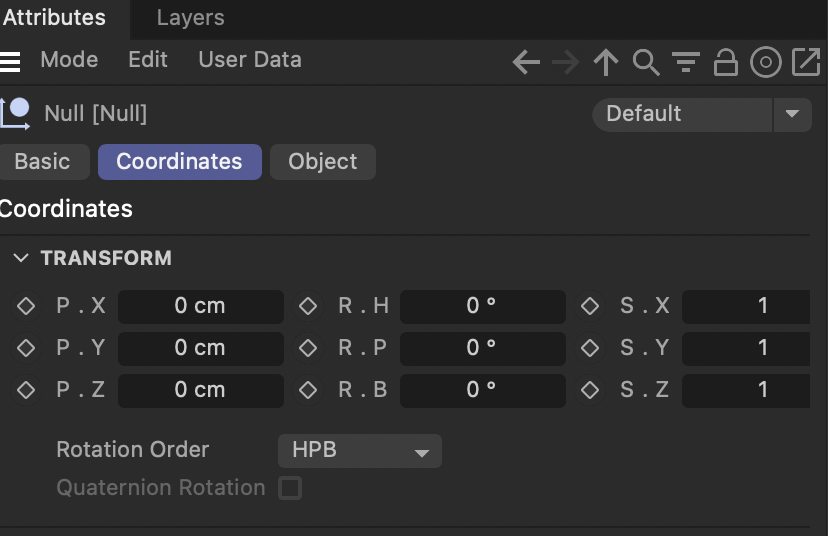Viewport: 828px width, 536px height.
Task: Click the P.Y position input field
Action: coord(200,348)
